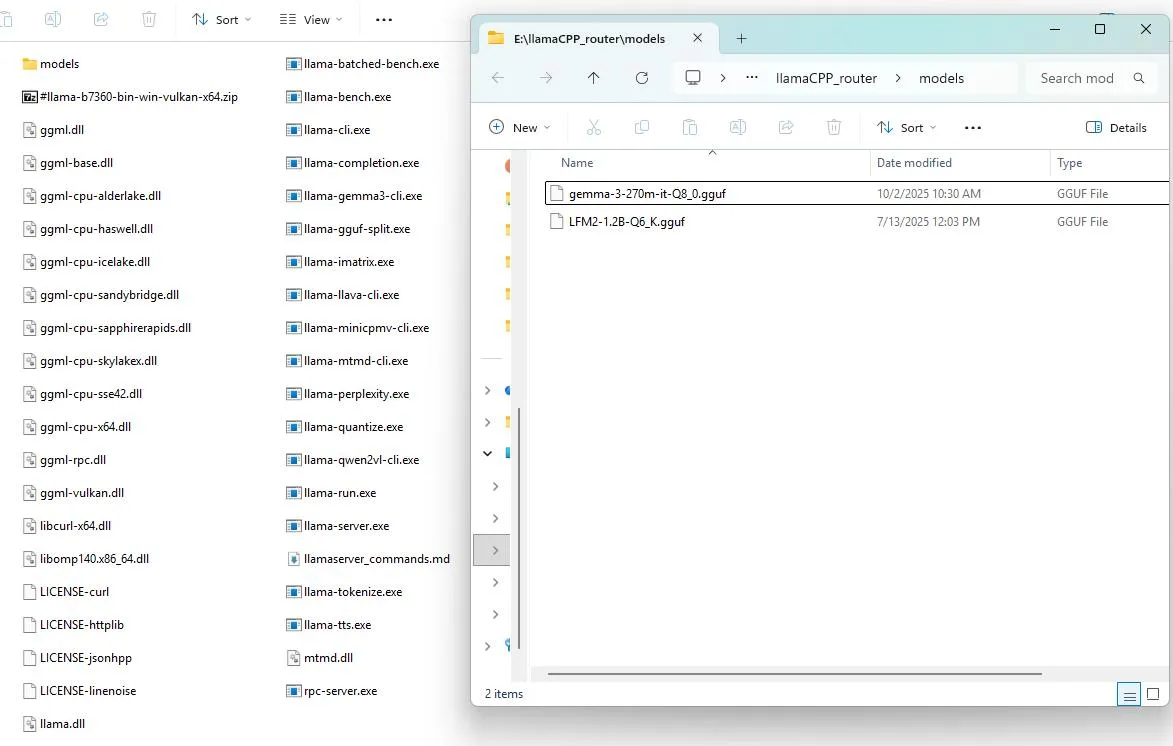
Task: Click the Rename icon in the background window toolbar
Action: [52, 19]
